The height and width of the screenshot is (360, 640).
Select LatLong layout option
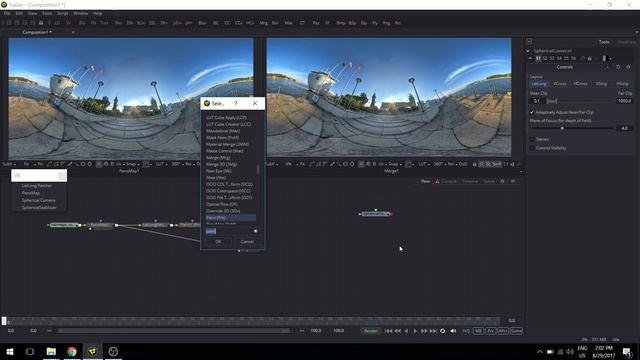click(539, 84)
